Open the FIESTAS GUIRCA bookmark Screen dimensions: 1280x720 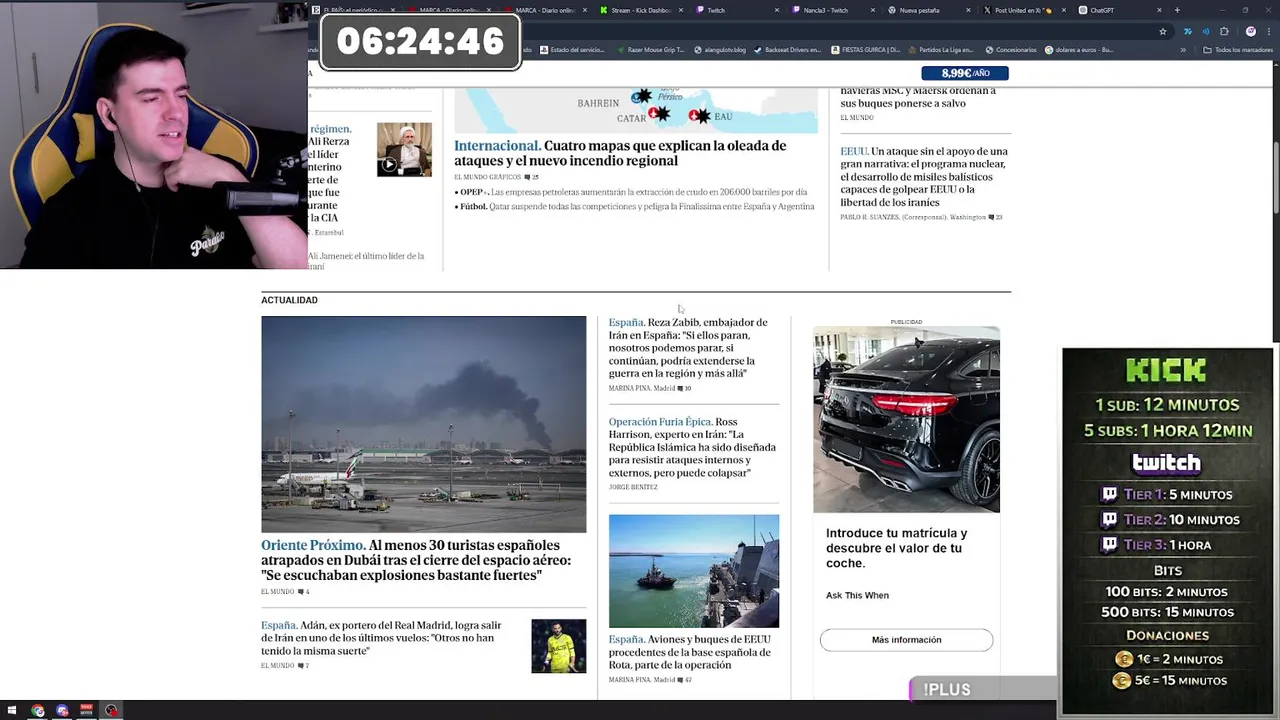[x=865, y=50]
